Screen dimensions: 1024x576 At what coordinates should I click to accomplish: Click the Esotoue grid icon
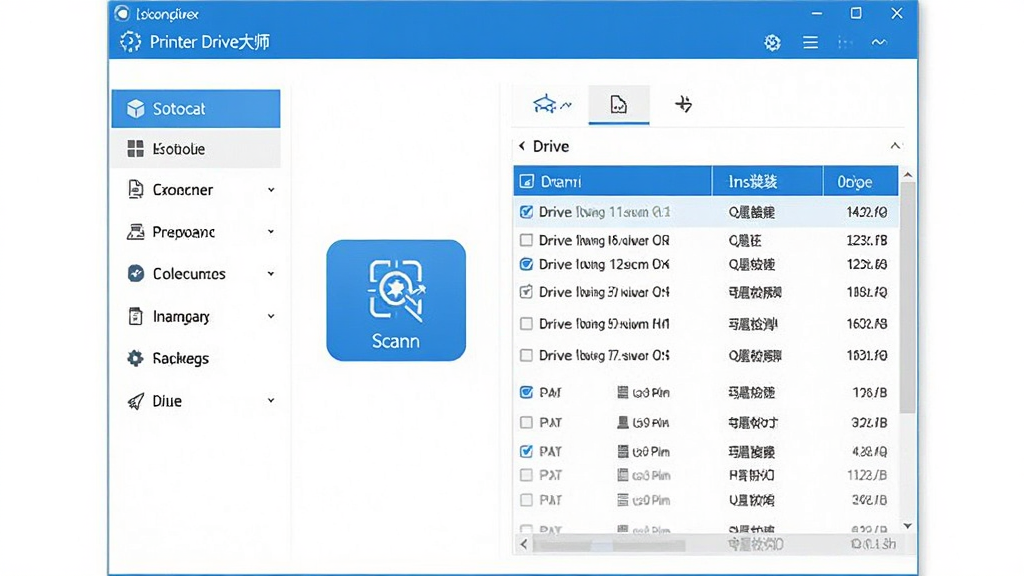[135, 149]
